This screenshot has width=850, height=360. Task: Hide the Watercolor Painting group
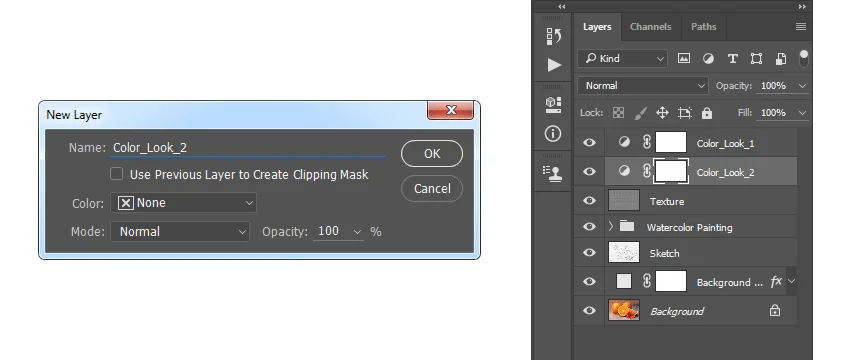589,227
